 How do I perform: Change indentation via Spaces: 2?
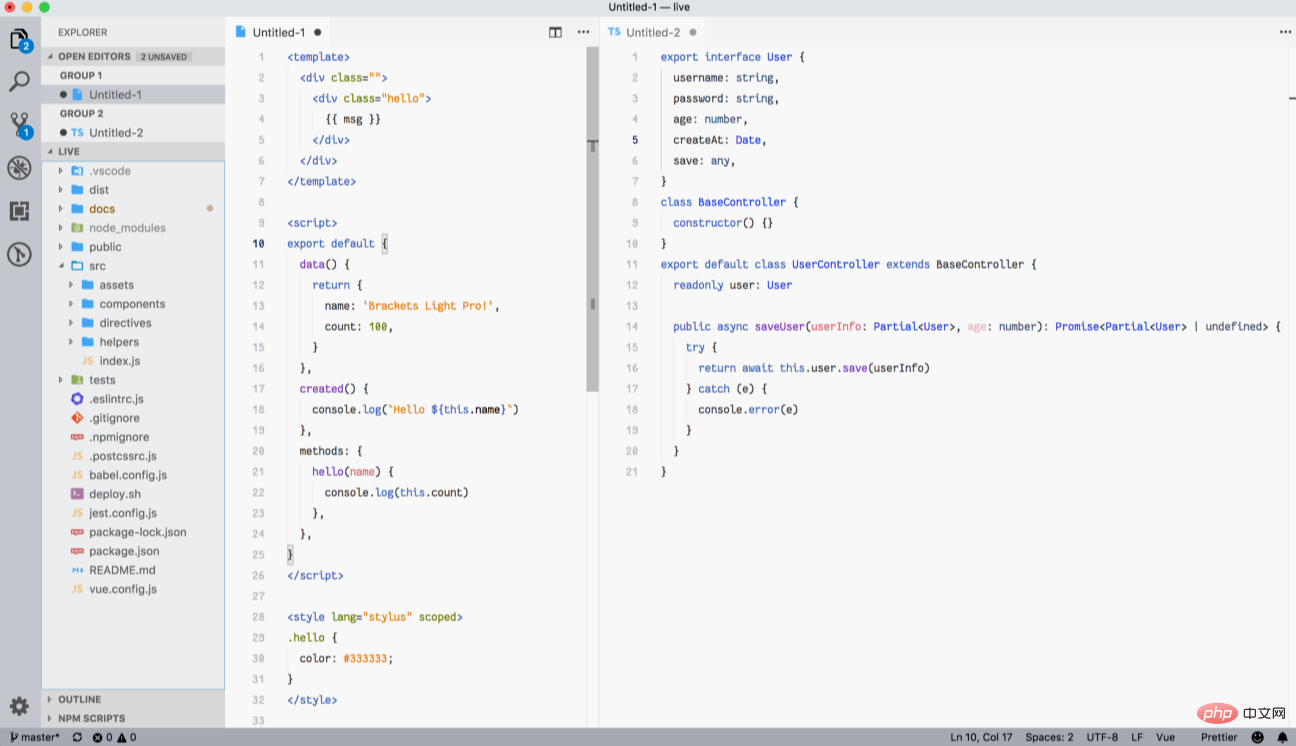click(1049, 737)
